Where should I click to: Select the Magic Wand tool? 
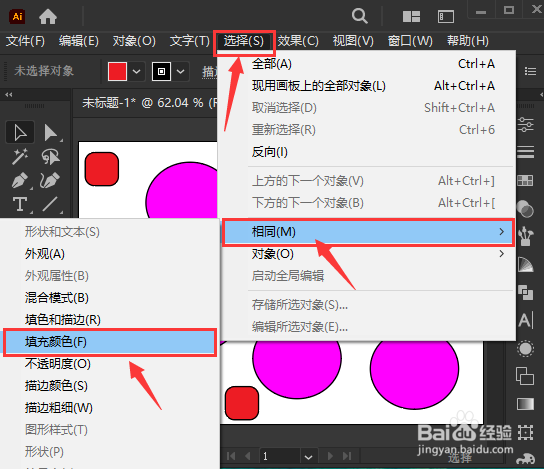(20, 156)
